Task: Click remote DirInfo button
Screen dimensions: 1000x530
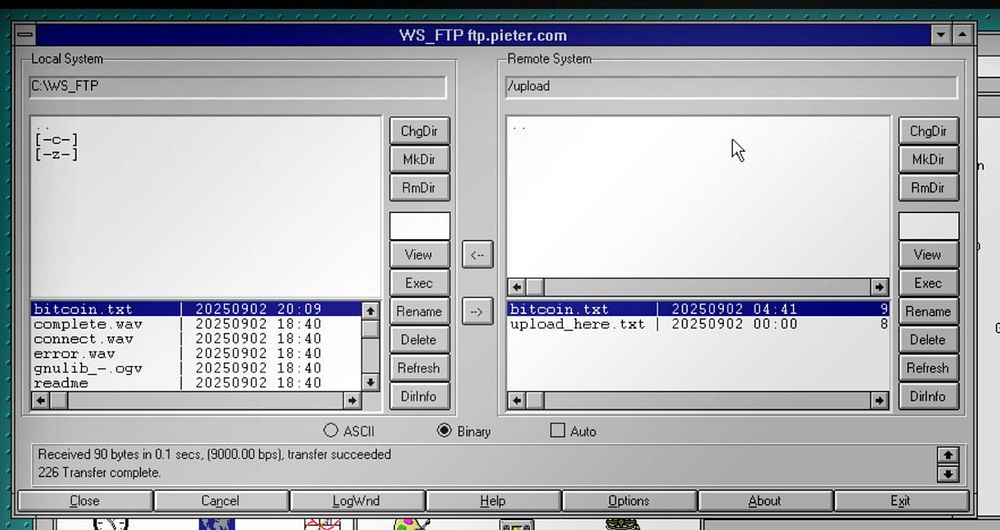Action: pyautogui.click(x=928, y=396)
